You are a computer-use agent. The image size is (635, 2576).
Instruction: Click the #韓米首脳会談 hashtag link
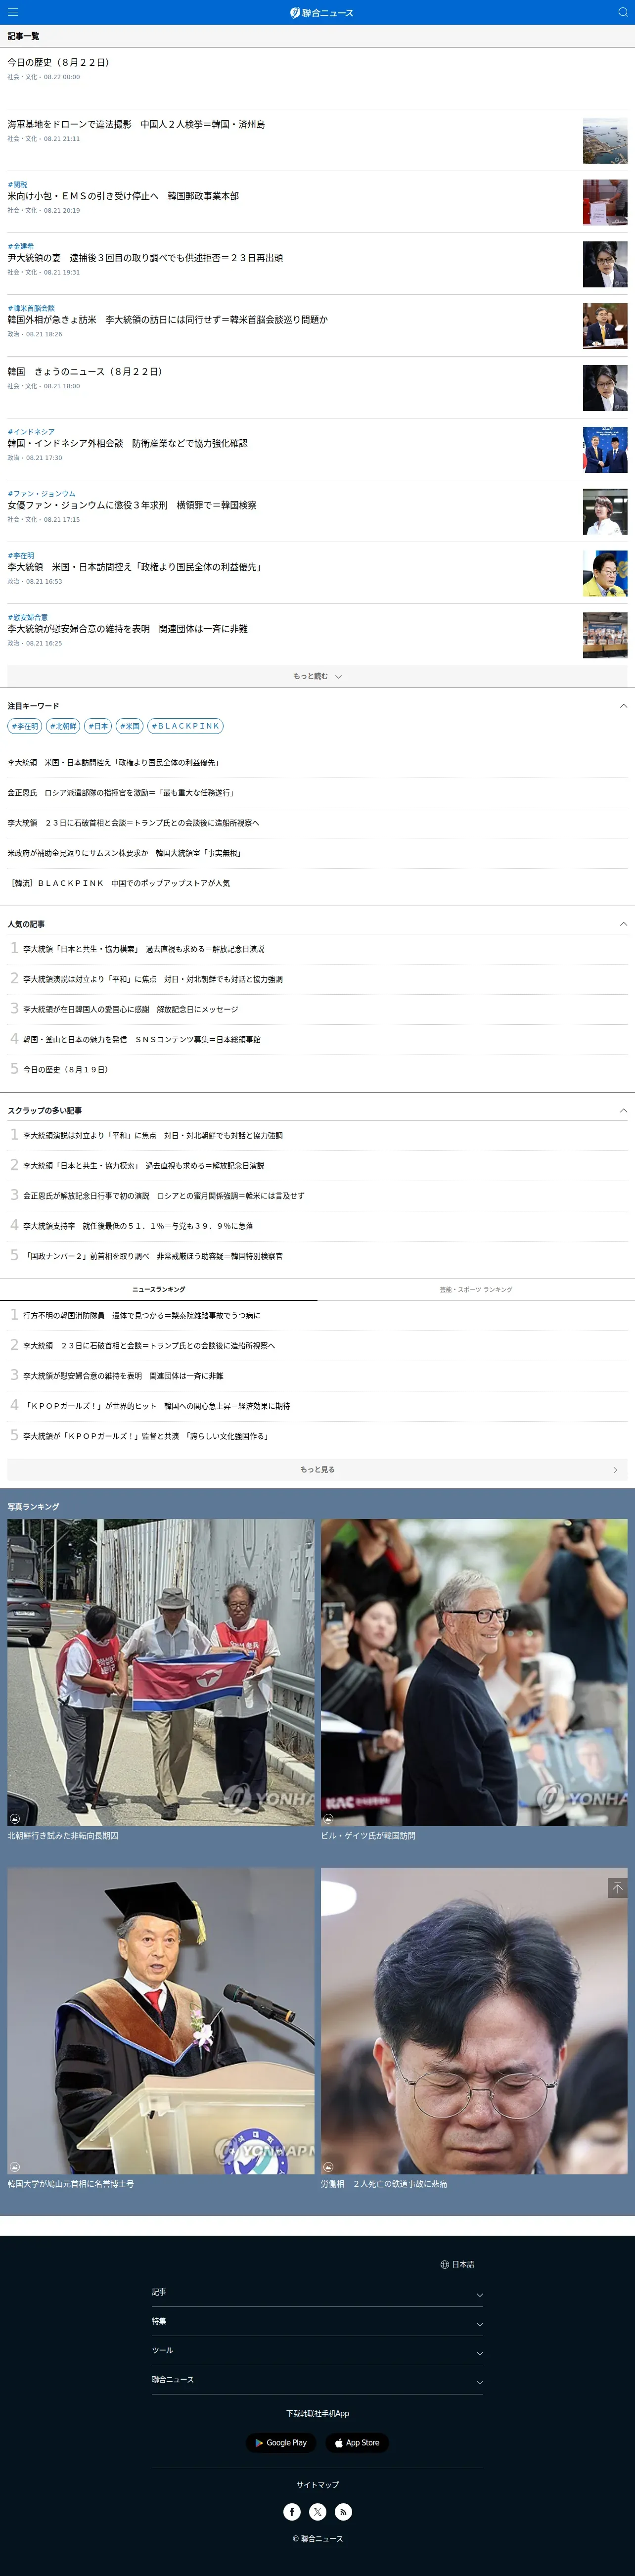[31, 308]
